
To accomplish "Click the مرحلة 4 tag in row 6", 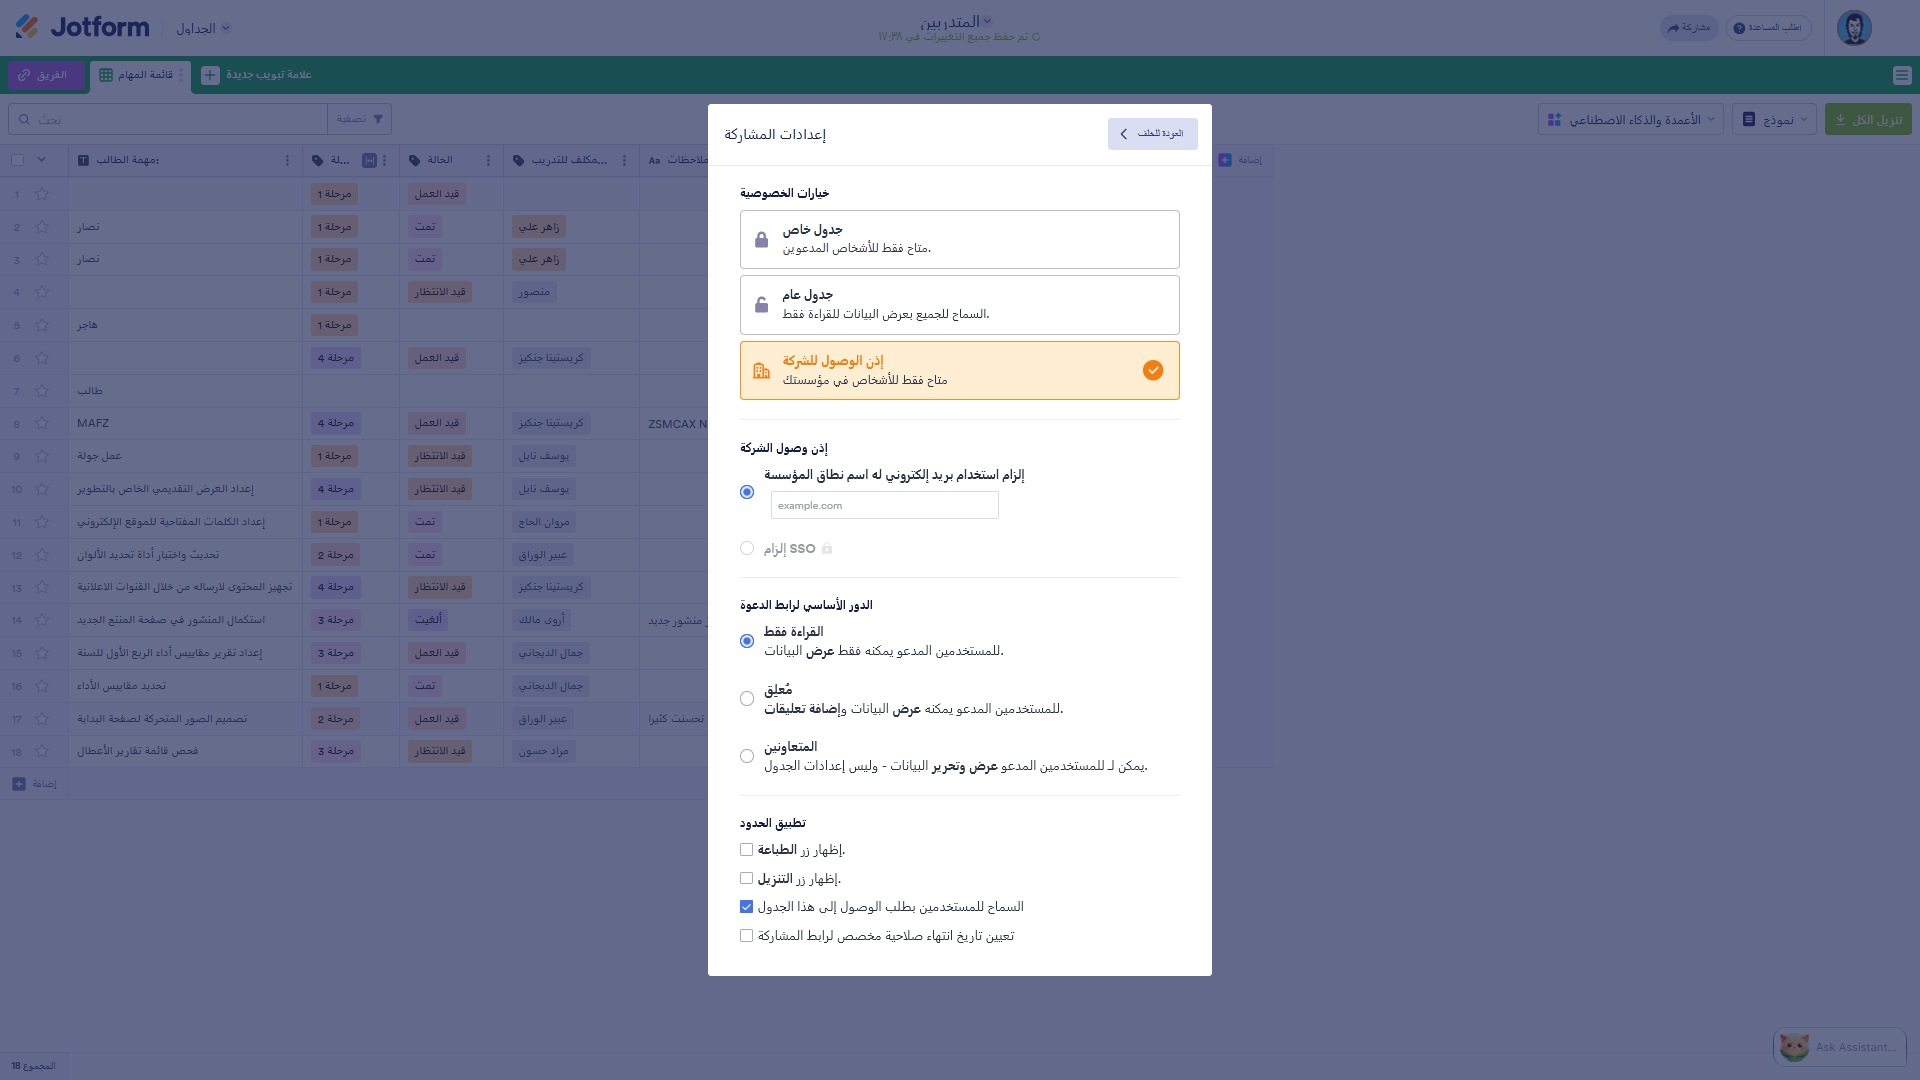I will pyautogui.click(x=335, y=358).
